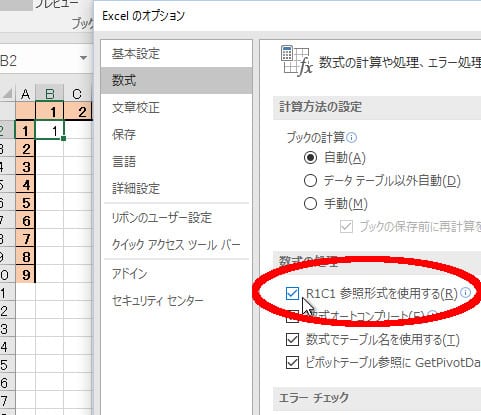Click the formula calculator fx icon
The height and width of the screenshot is (415, 481).
coord(296,60)
